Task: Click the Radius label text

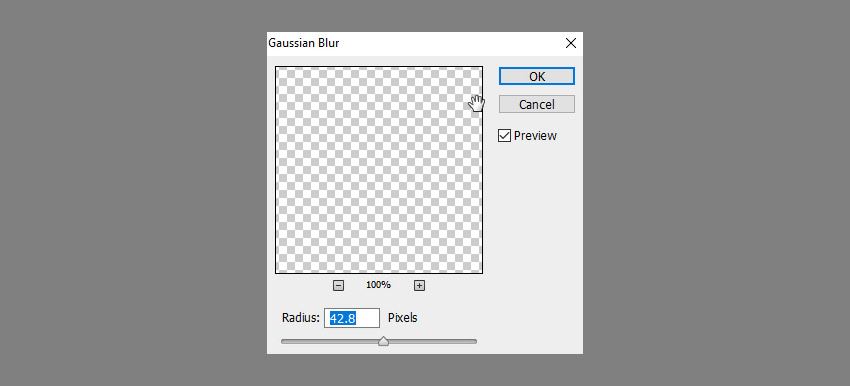Action: pos(301,318)
